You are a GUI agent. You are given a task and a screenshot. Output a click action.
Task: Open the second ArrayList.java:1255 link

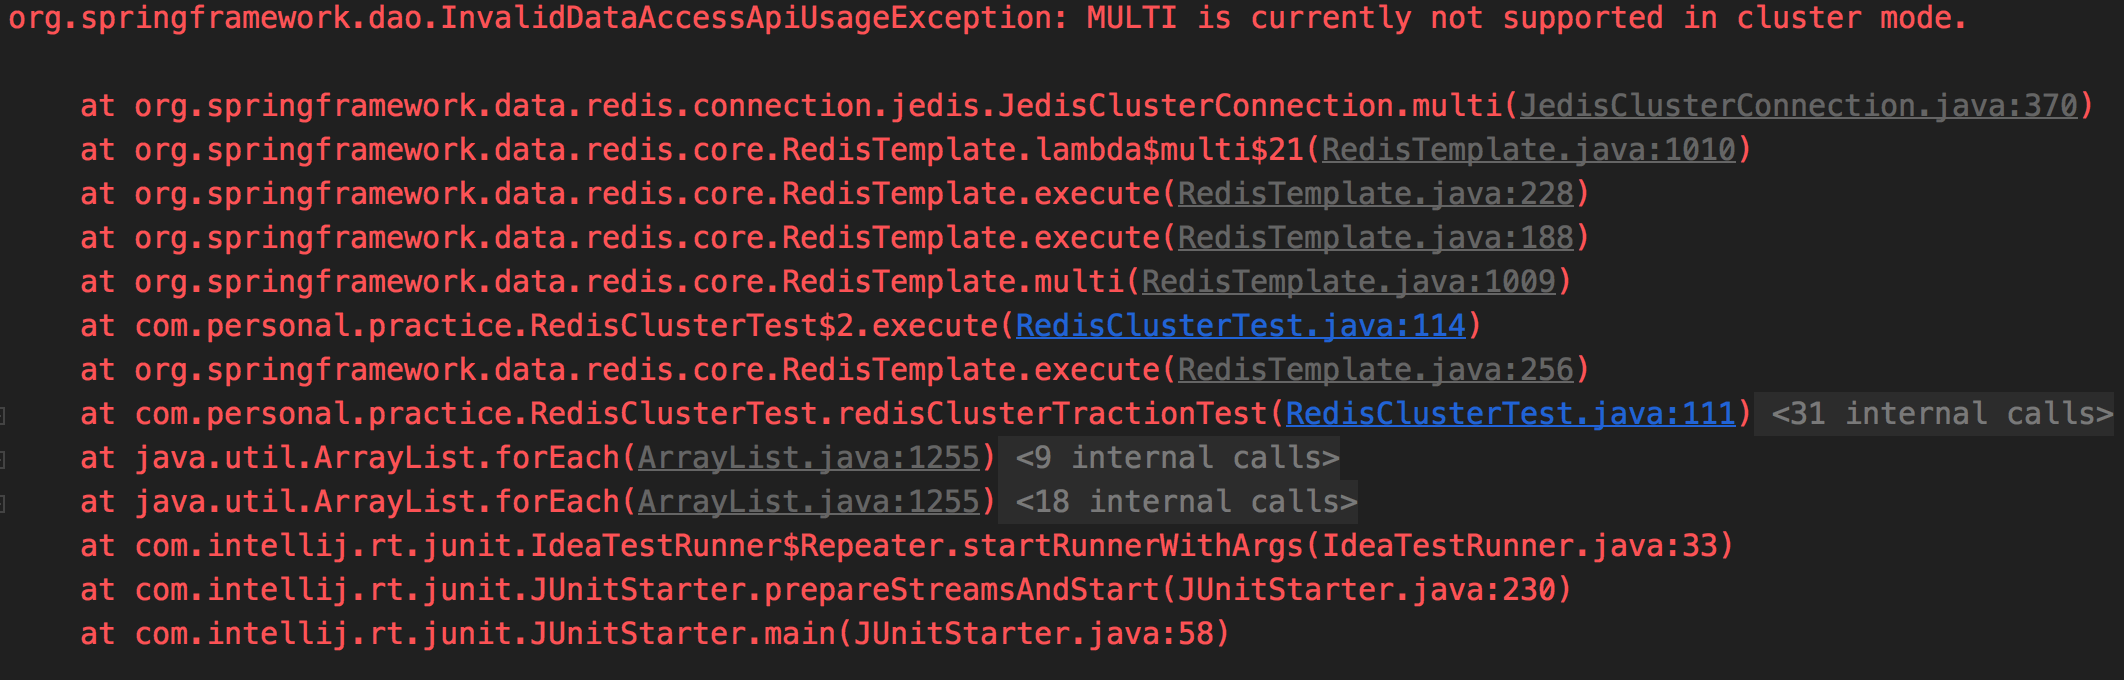[x=808, y=501]
